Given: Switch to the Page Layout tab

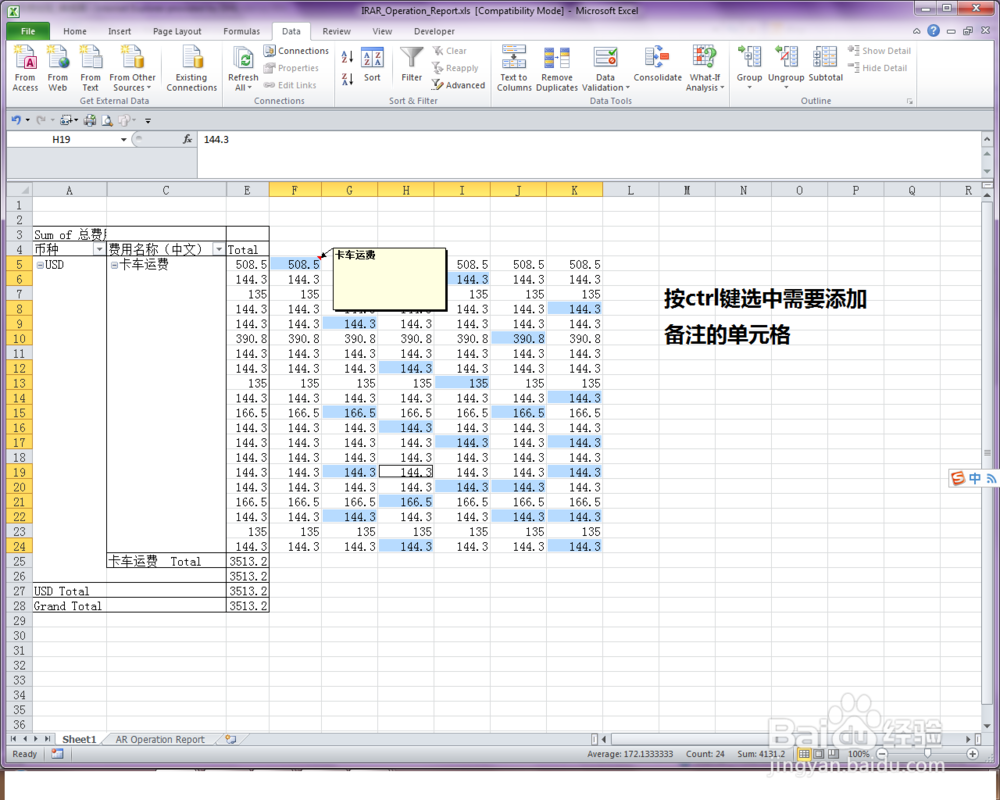Looking at the screenshot, I should pos(177,31).
